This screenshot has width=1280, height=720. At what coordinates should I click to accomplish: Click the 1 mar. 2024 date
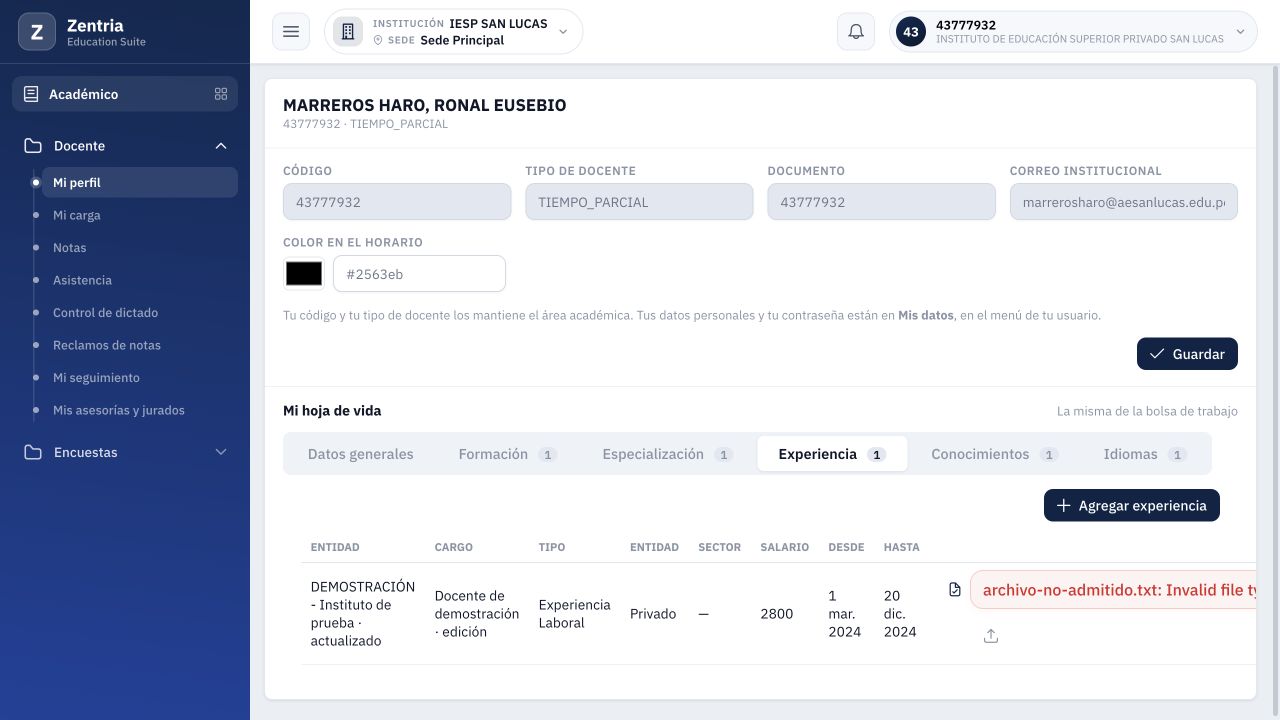845,614
